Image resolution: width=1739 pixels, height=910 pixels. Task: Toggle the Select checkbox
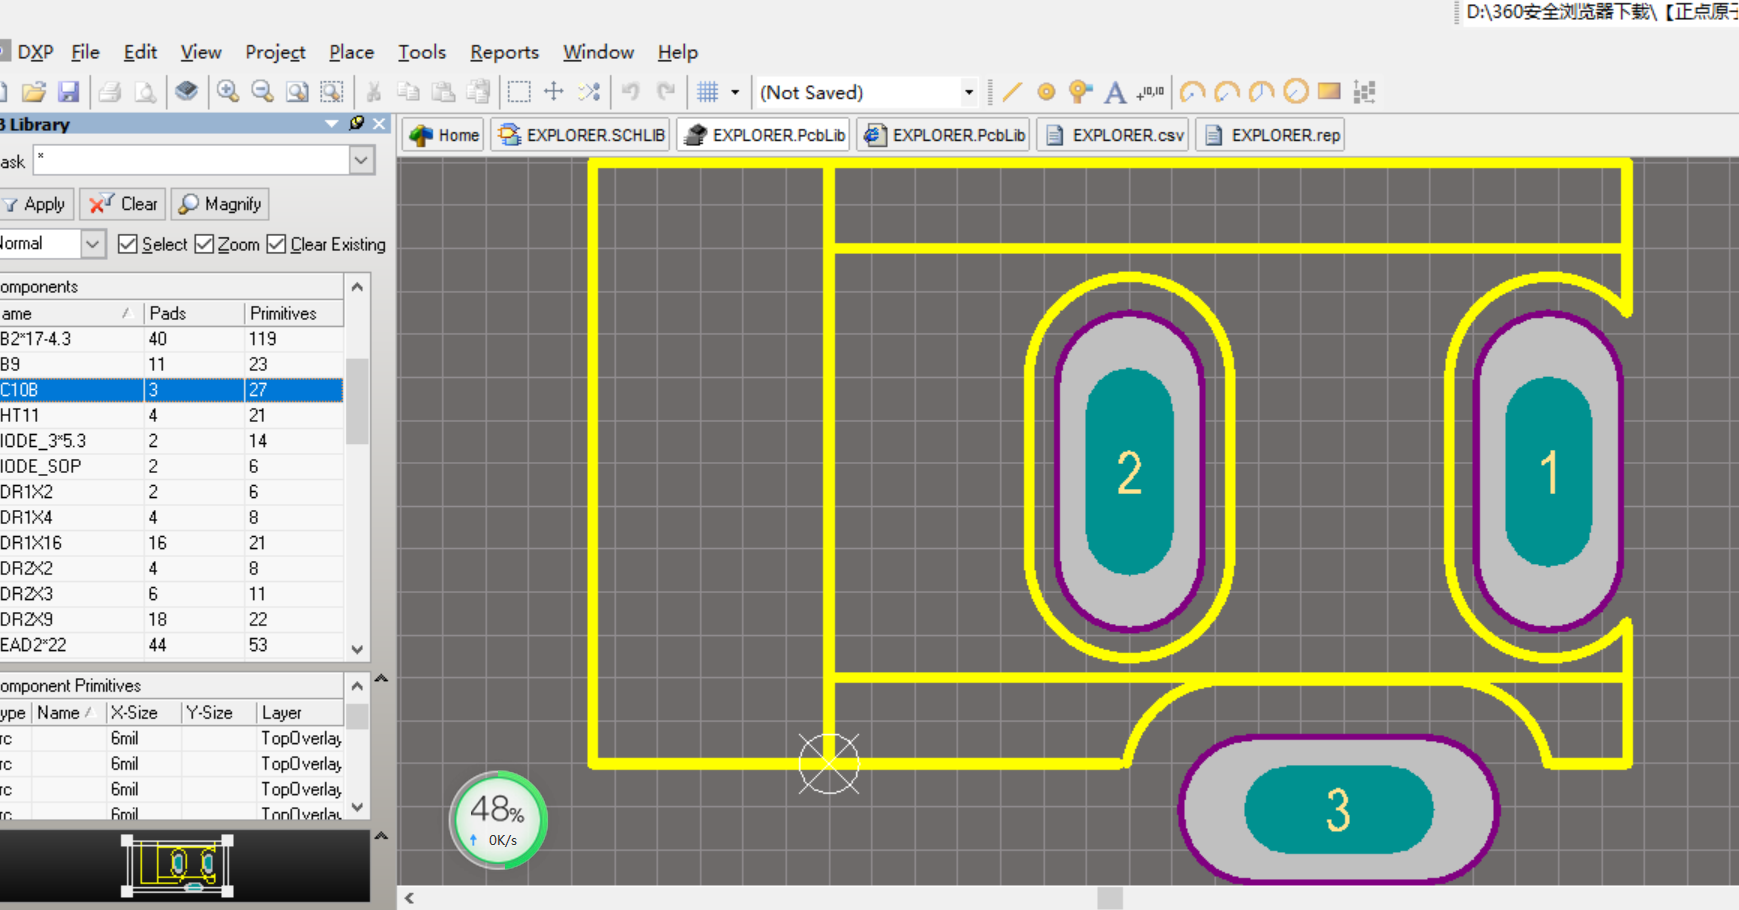click(x=127, y=244)
